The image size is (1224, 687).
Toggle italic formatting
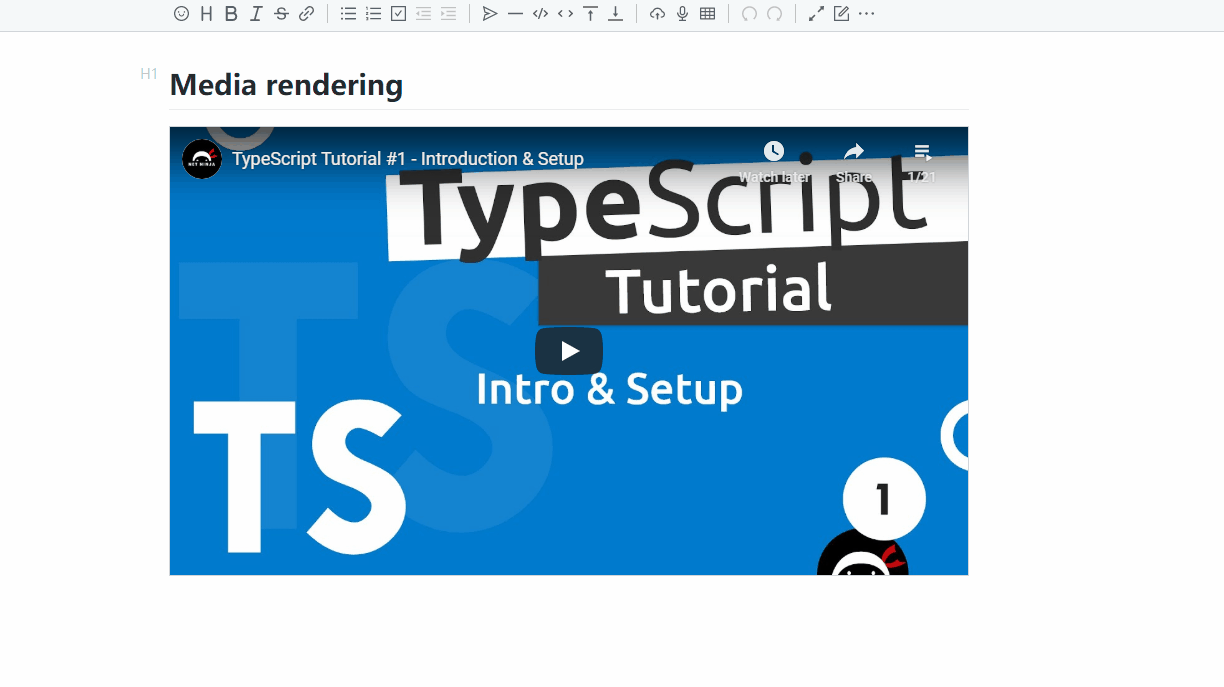pos(256,14)
